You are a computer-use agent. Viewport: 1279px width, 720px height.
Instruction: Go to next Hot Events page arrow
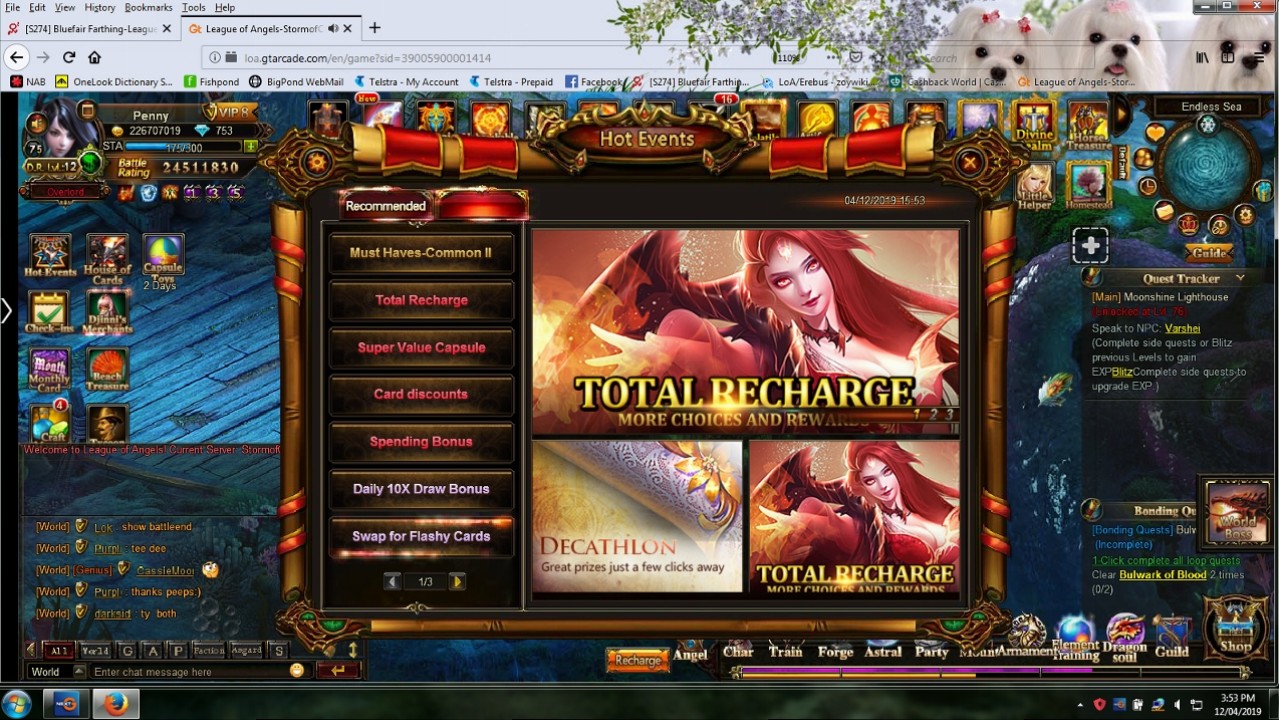pyautogui.click(x=457, y=582)
